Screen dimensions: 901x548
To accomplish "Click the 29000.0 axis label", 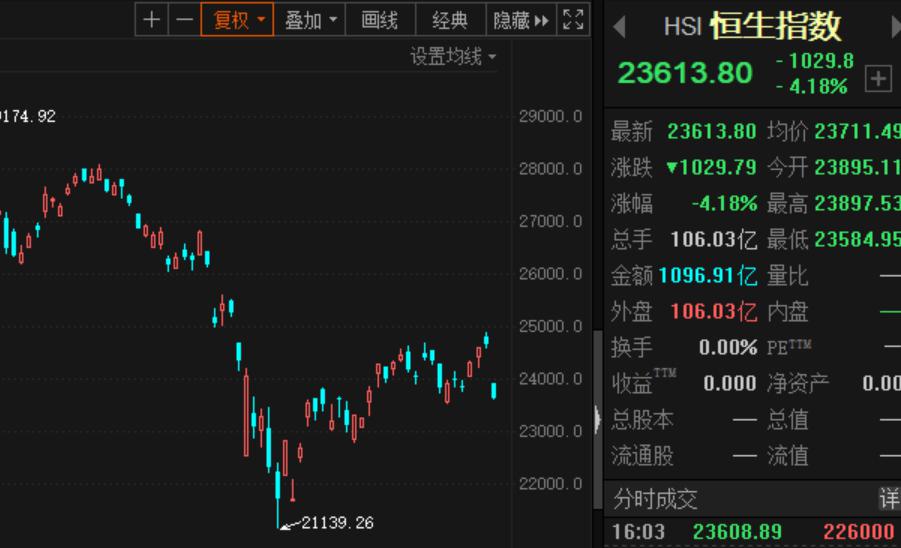I will coord(550,116).
